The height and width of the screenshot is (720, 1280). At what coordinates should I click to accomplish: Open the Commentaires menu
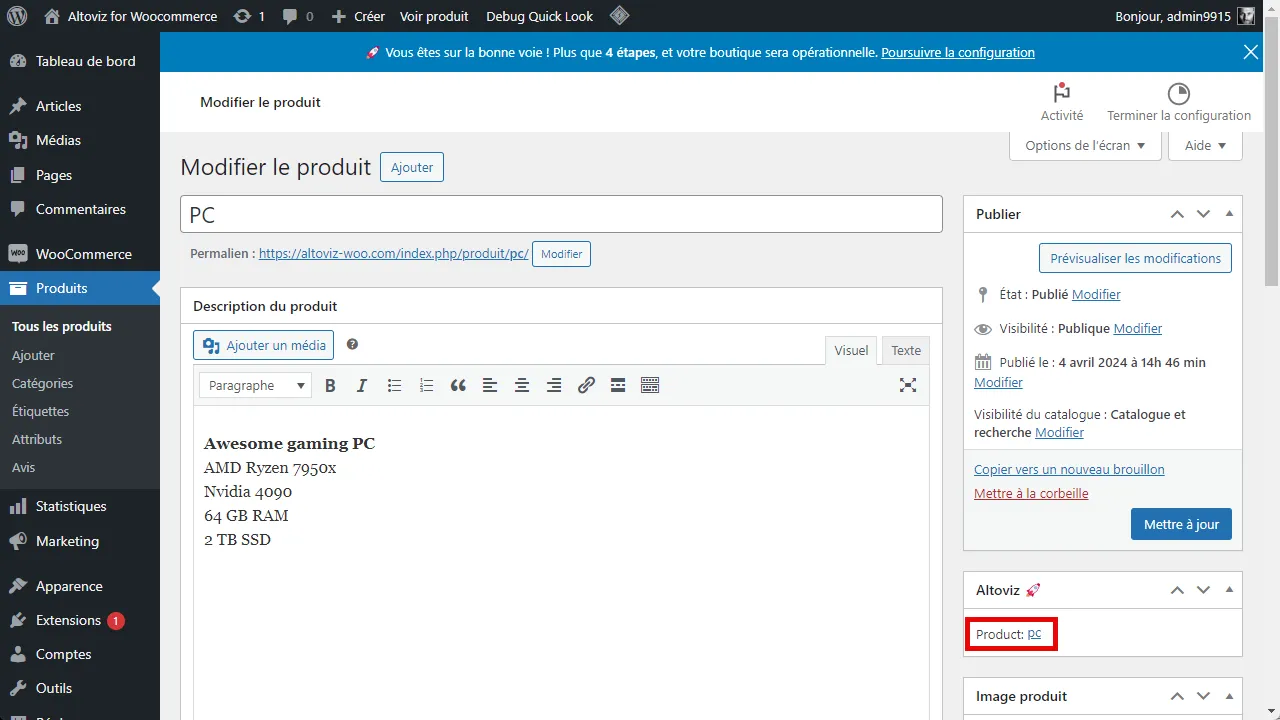(x=80, y=209)
